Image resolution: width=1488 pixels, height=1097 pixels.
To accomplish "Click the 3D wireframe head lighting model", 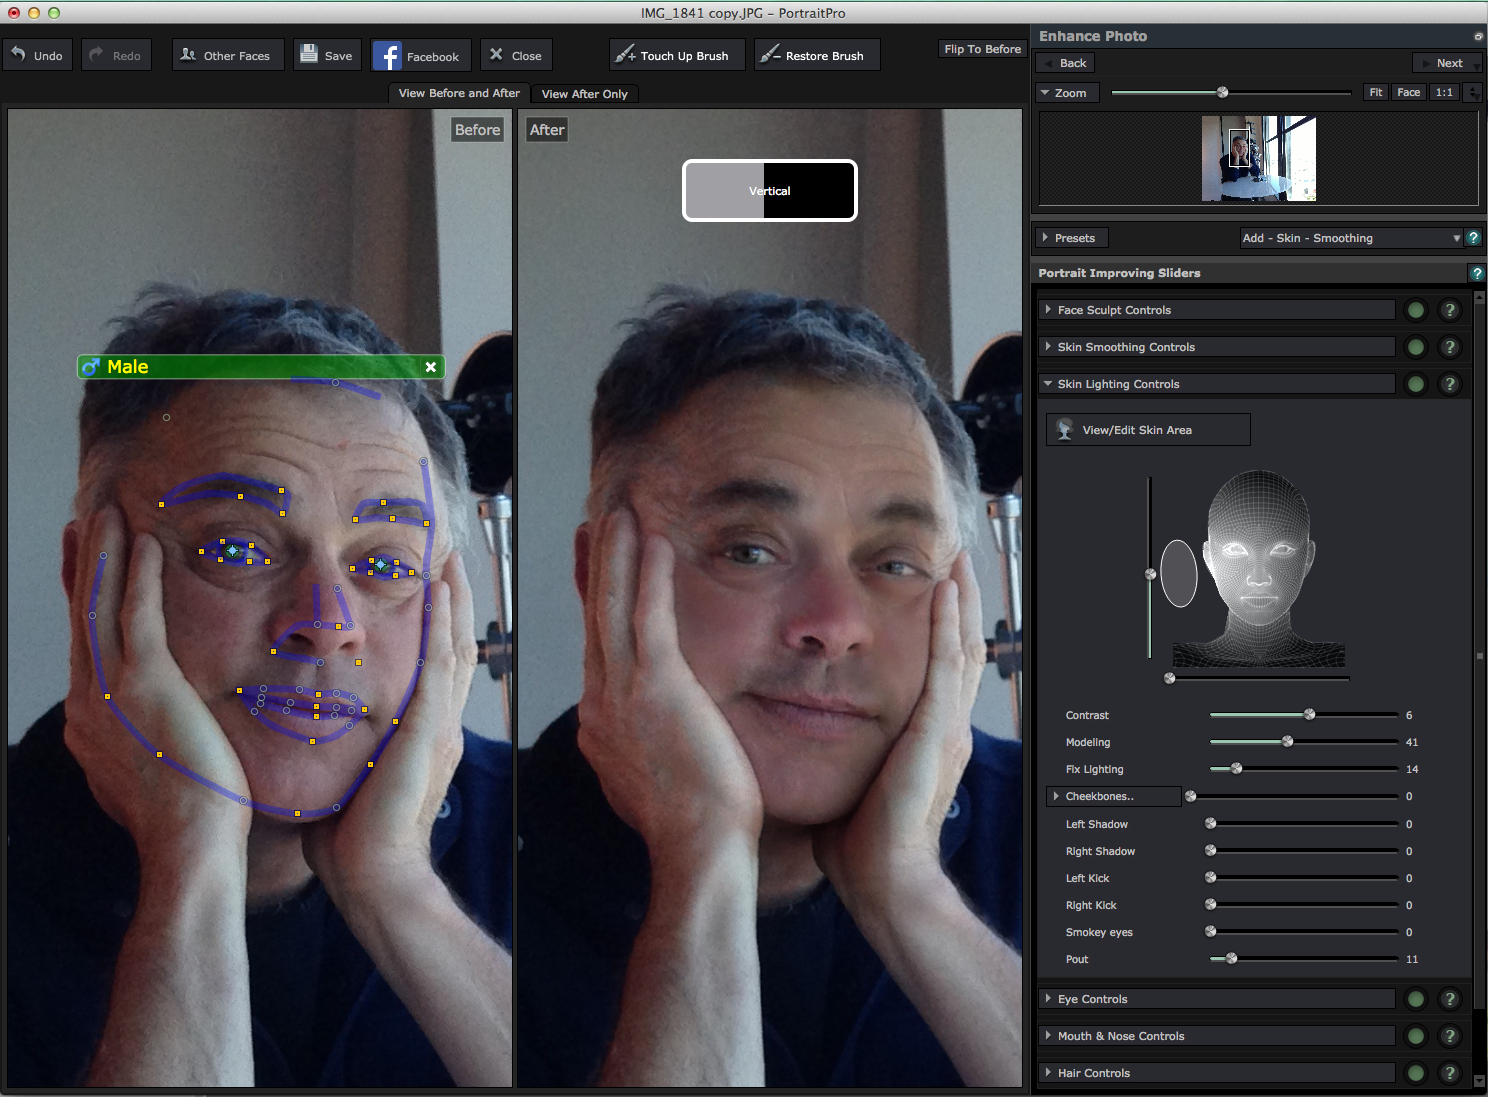I will 1258,568.
